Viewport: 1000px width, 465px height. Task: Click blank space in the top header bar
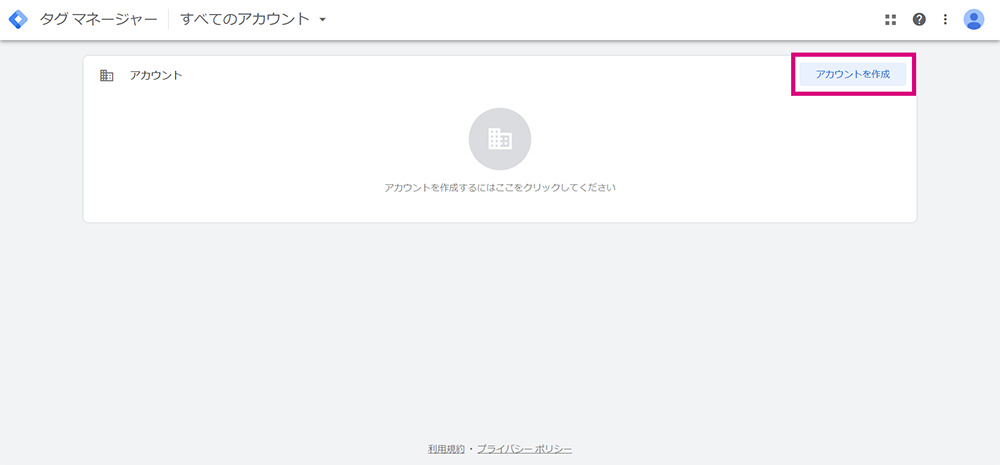click(574, 20)
